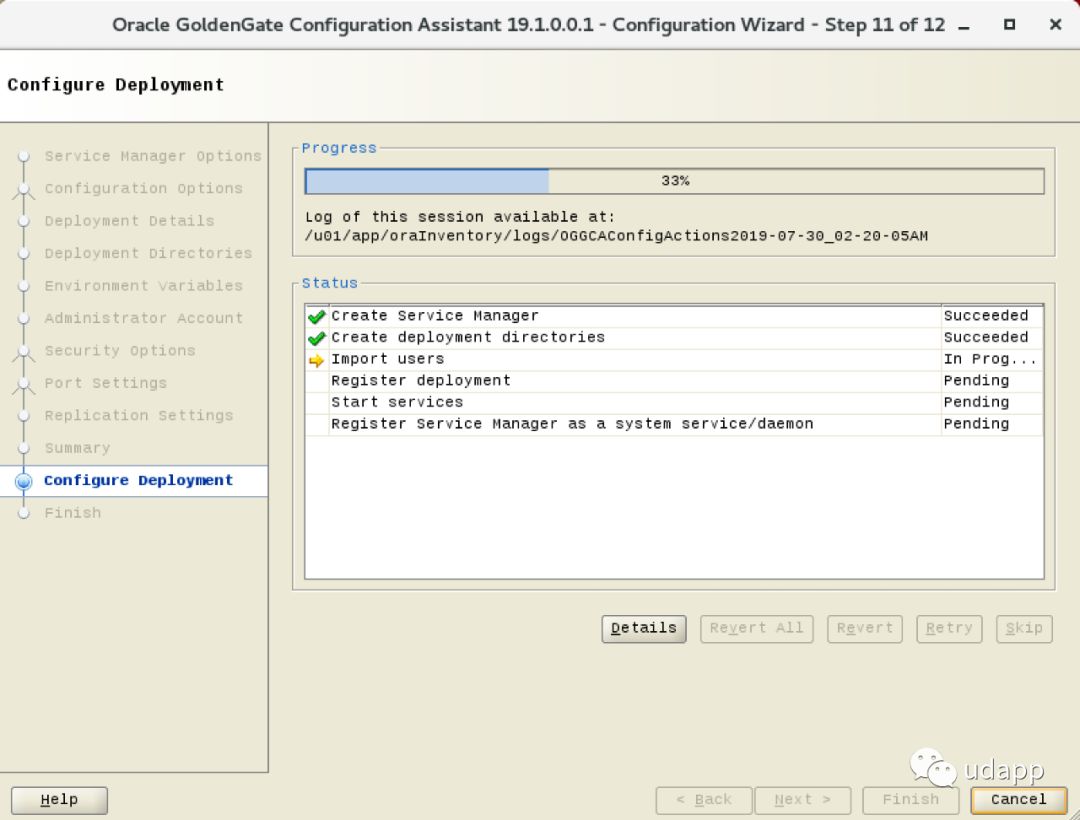Click the Security Options step node icon
Screen dimensions: 1080x820
point(24,351)
